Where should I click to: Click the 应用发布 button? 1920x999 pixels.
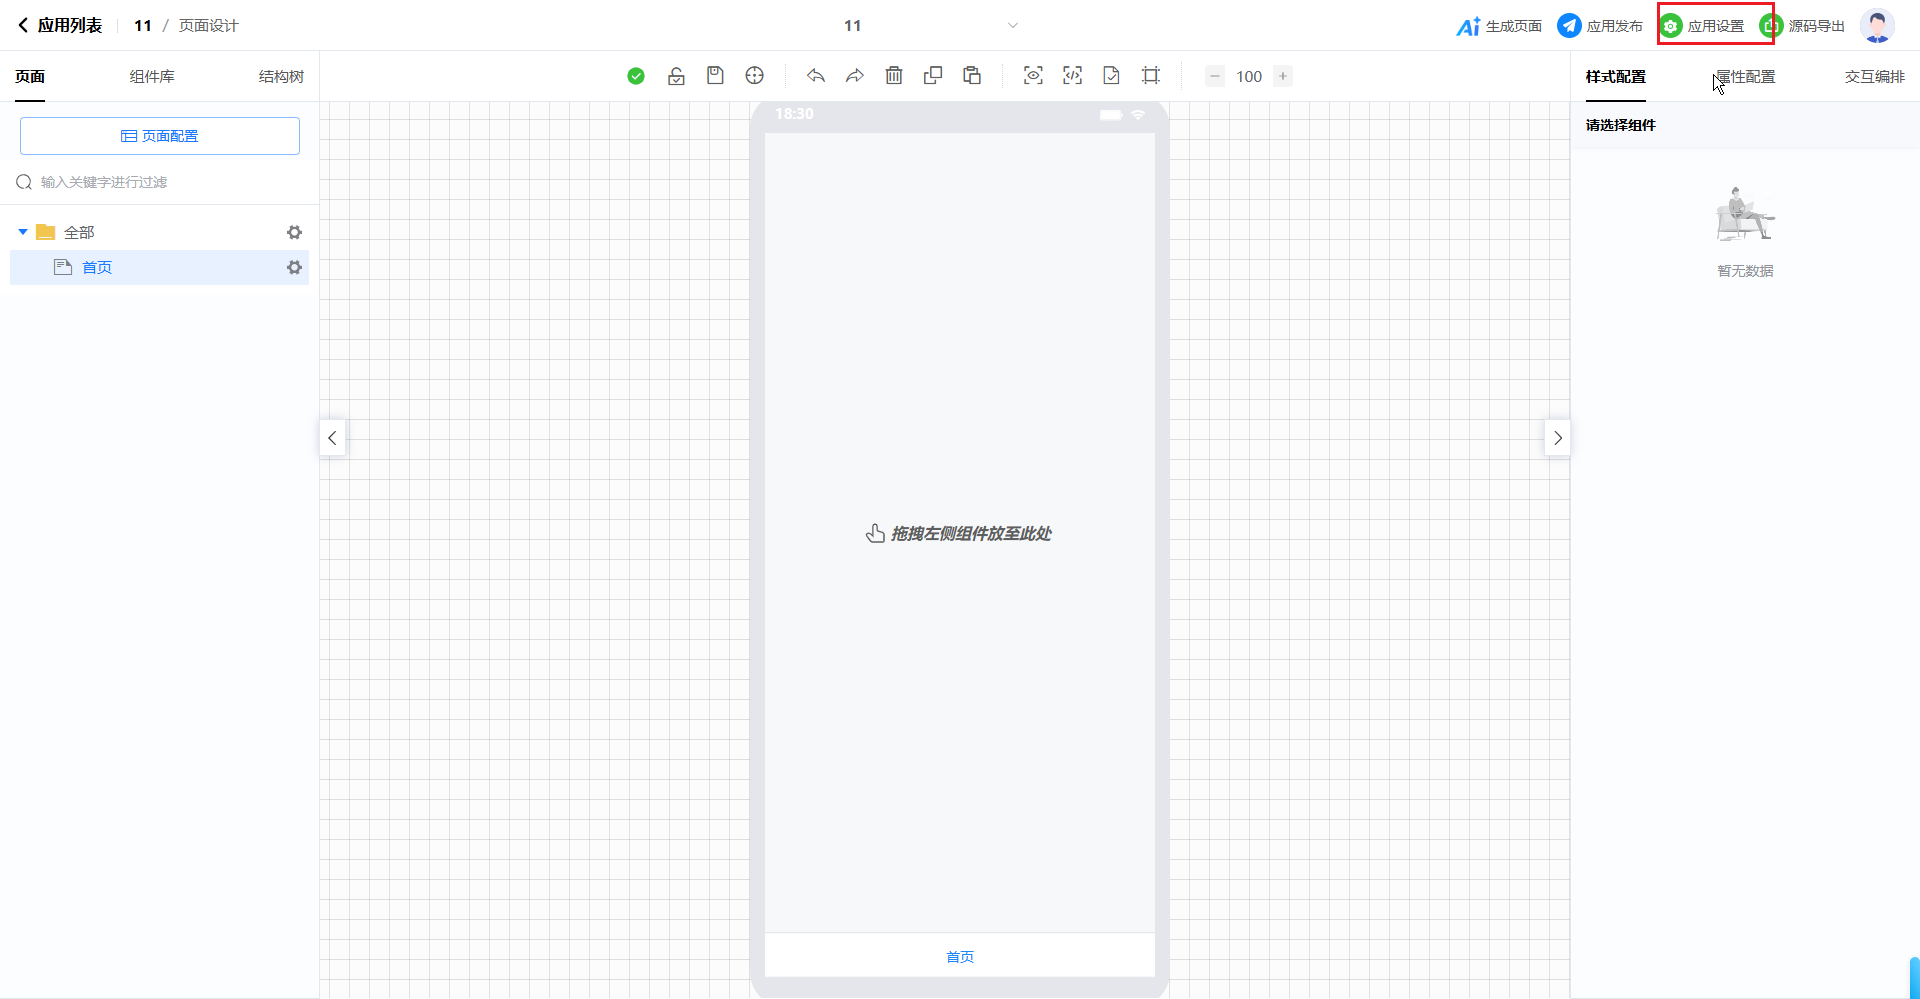[1600, 26]
